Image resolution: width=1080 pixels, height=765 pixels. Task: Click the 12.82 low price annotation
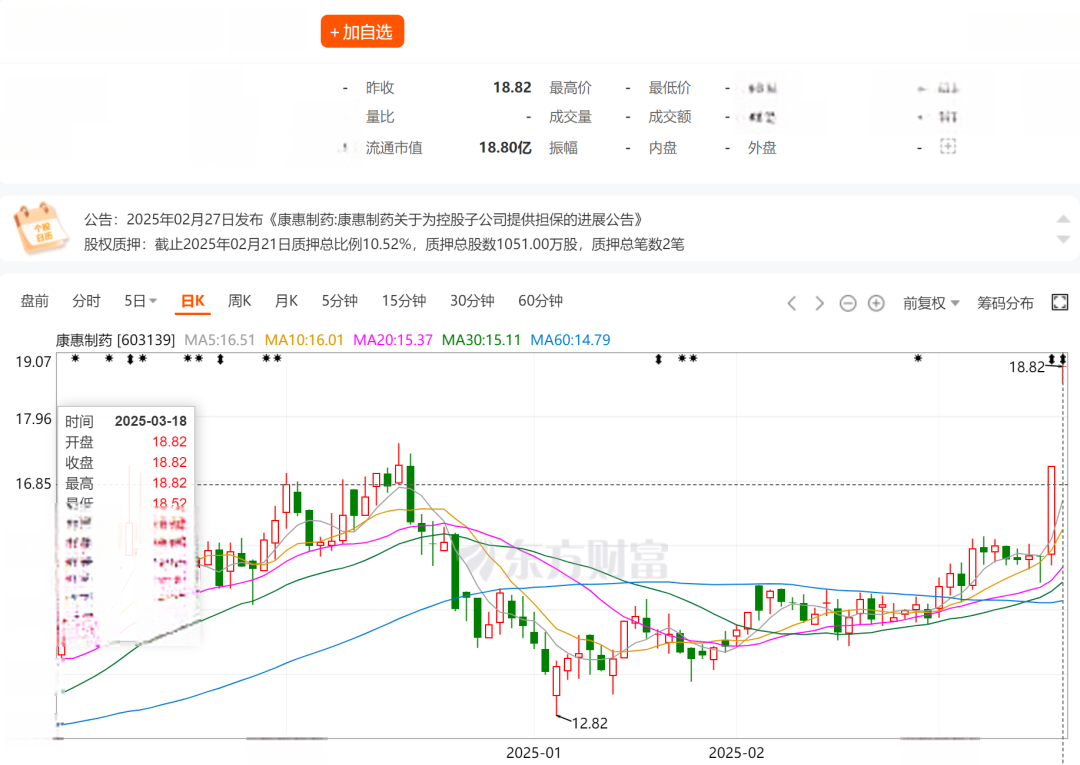tap(590, 723)
